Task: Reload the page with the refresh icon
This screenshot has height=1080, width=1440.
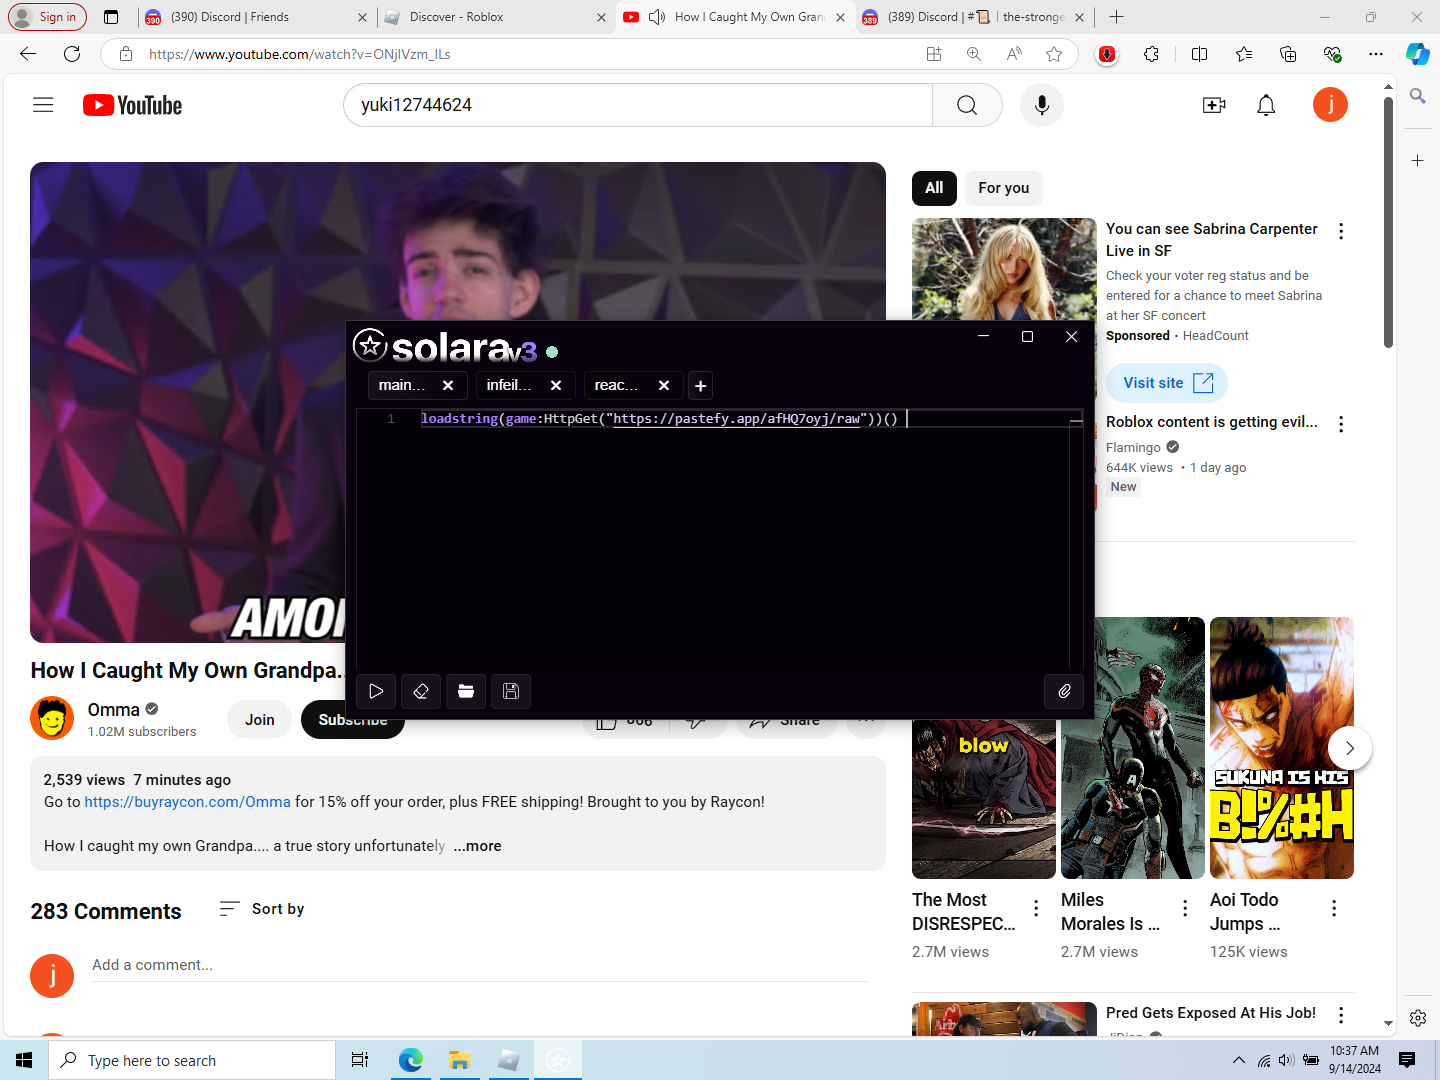Action: [72, 54]
